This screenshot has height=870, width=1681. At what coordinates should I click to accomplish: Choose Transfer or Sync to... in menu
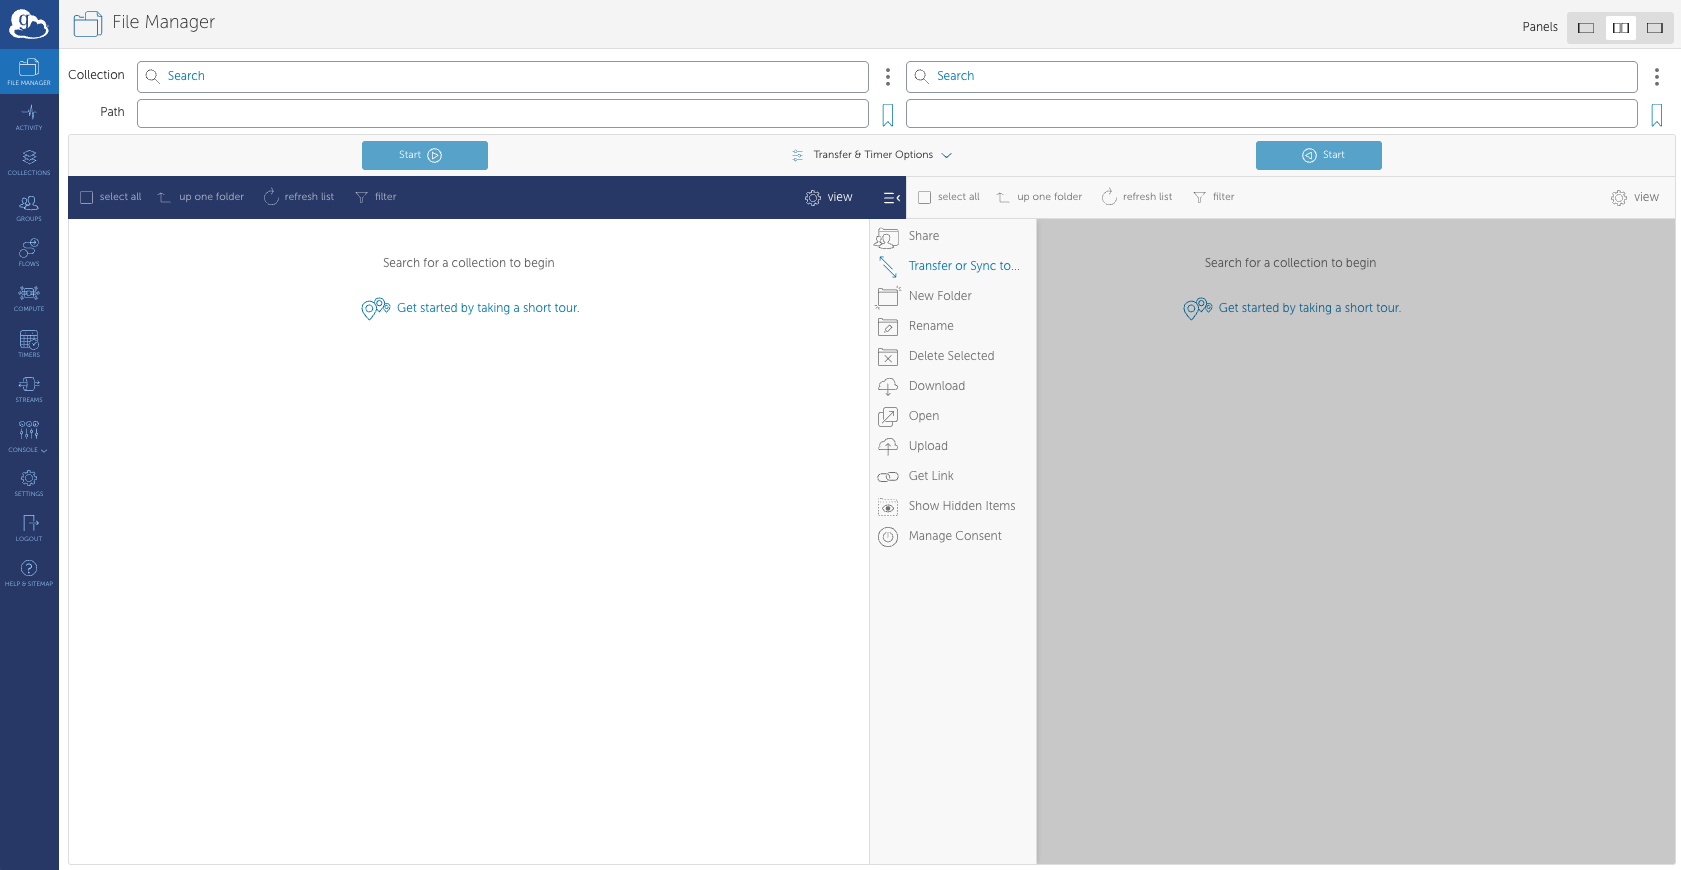coord(963,266)
